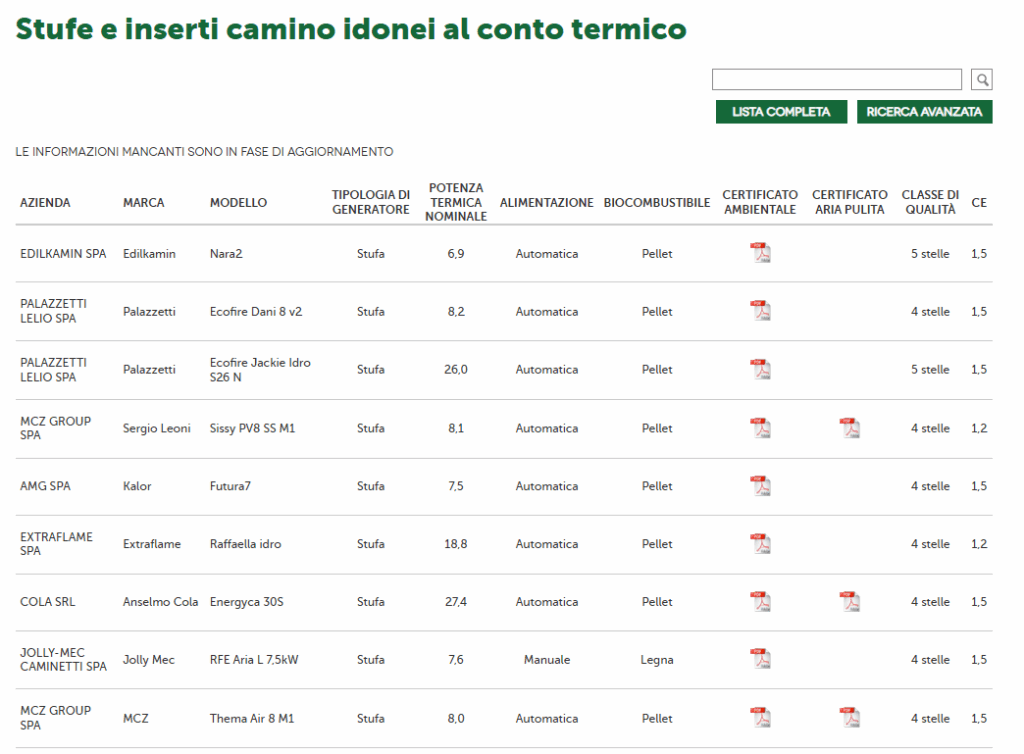
Task: Click the Legna biocombustibile value
Action: pyautogui.click(x=657, y=659)
